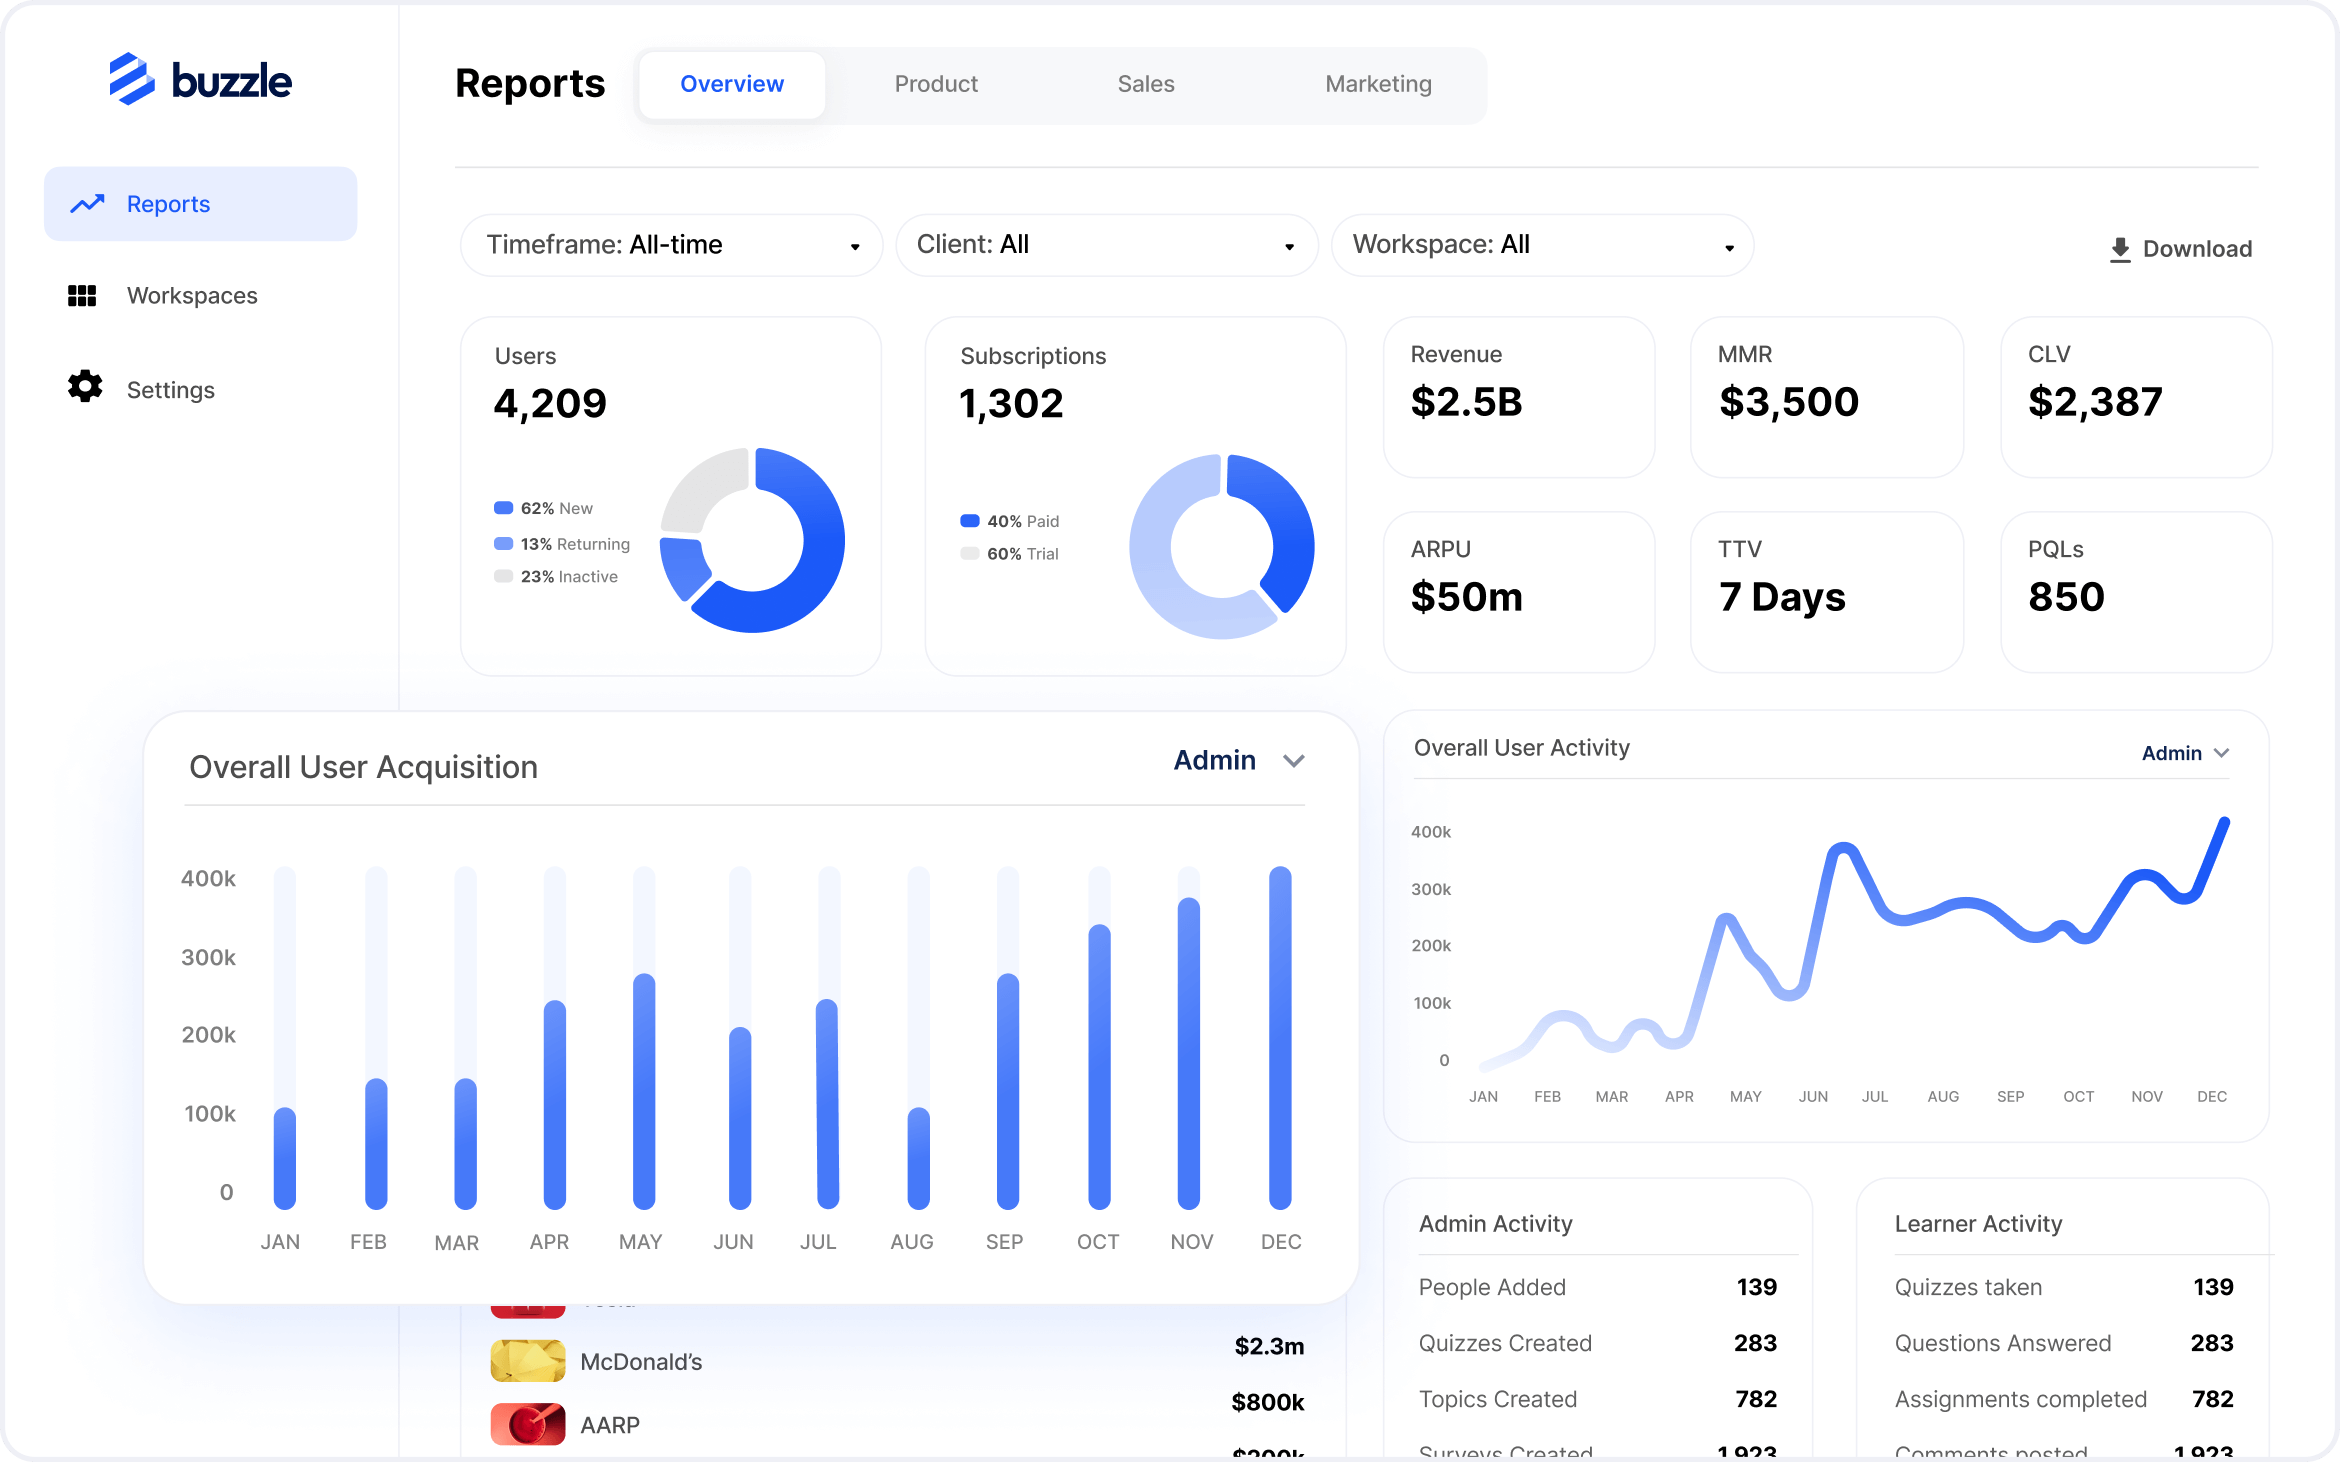The image size is (2340, 1462).
Task: Click the Workspaces grid icon
Action: [82, 296]
